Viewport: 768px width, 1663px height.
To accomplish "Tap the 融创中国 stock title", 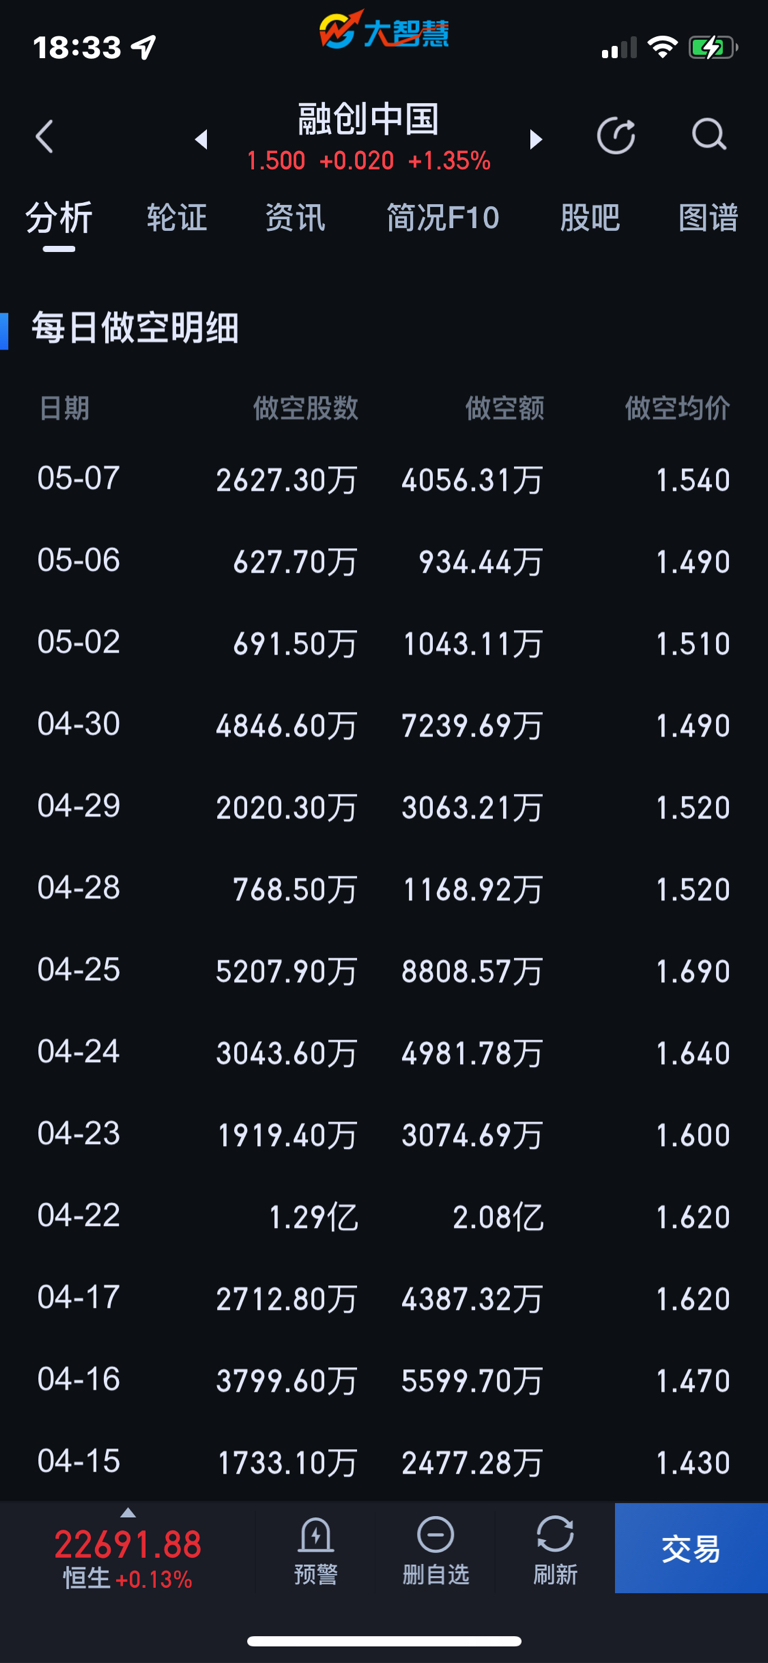I will click(369, 119).
